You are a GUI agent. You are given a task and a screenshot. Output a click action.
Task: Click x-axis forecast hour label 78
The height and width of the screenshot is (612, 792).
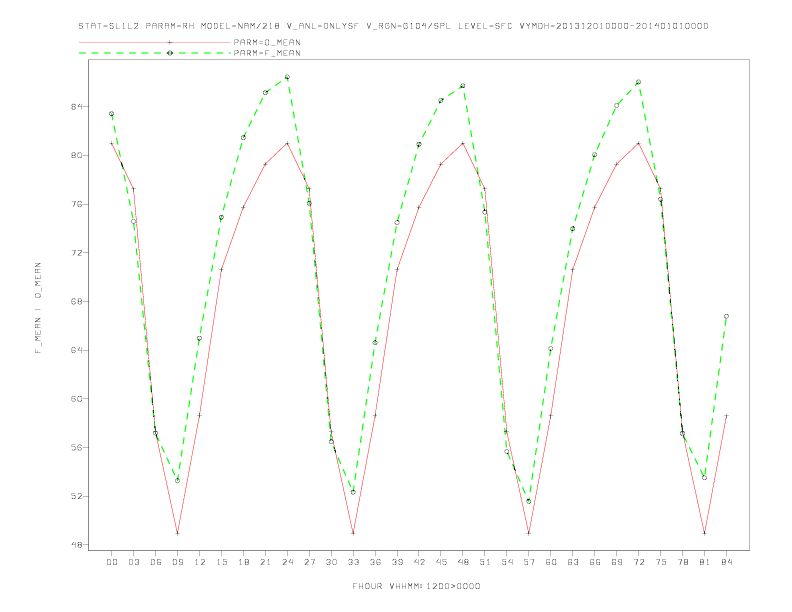682,562
